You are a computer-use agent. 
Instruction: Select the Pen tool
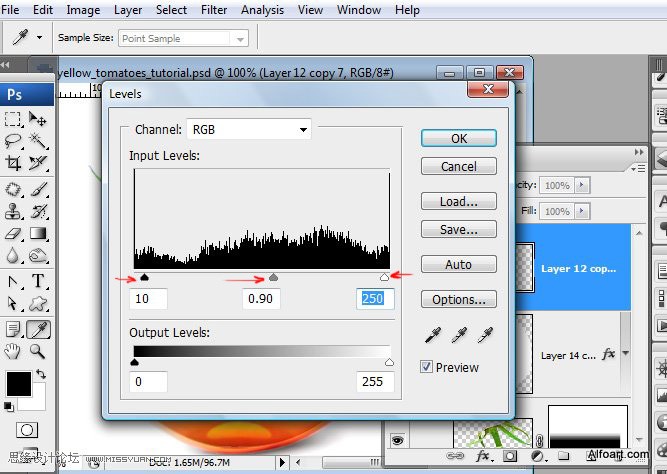click(x=13, y=281)
